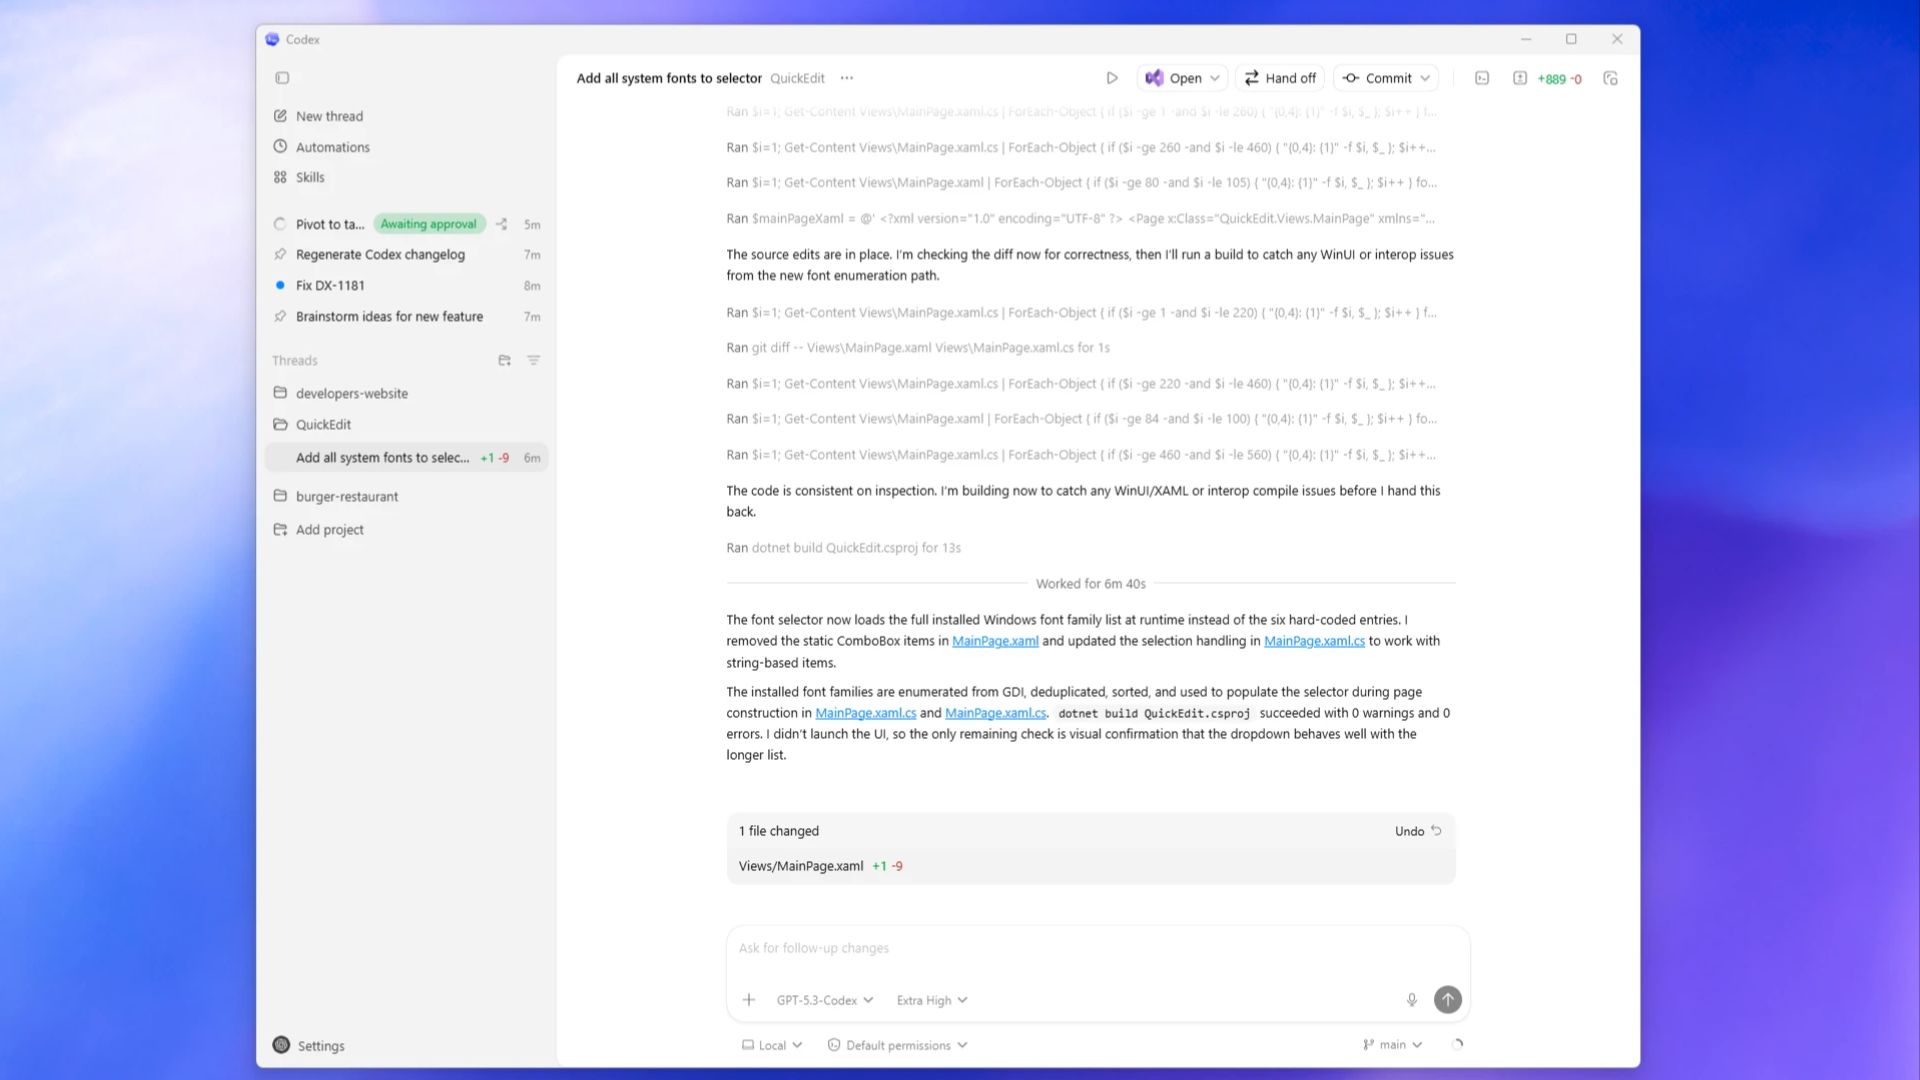Click the diff panel icon showing +889
The image size is (1920, 1080).
click(1520, 78)
